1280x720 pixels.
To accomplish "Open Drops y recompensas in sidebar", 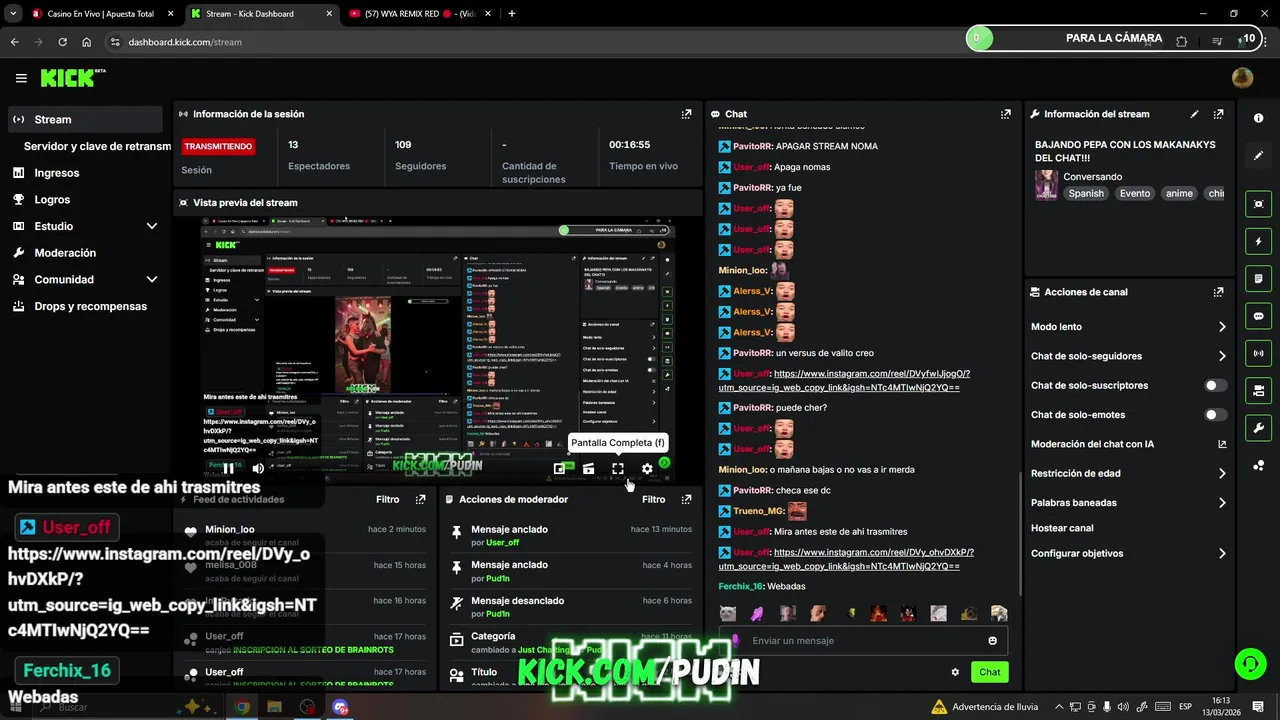I will click(x=85, y=306).
